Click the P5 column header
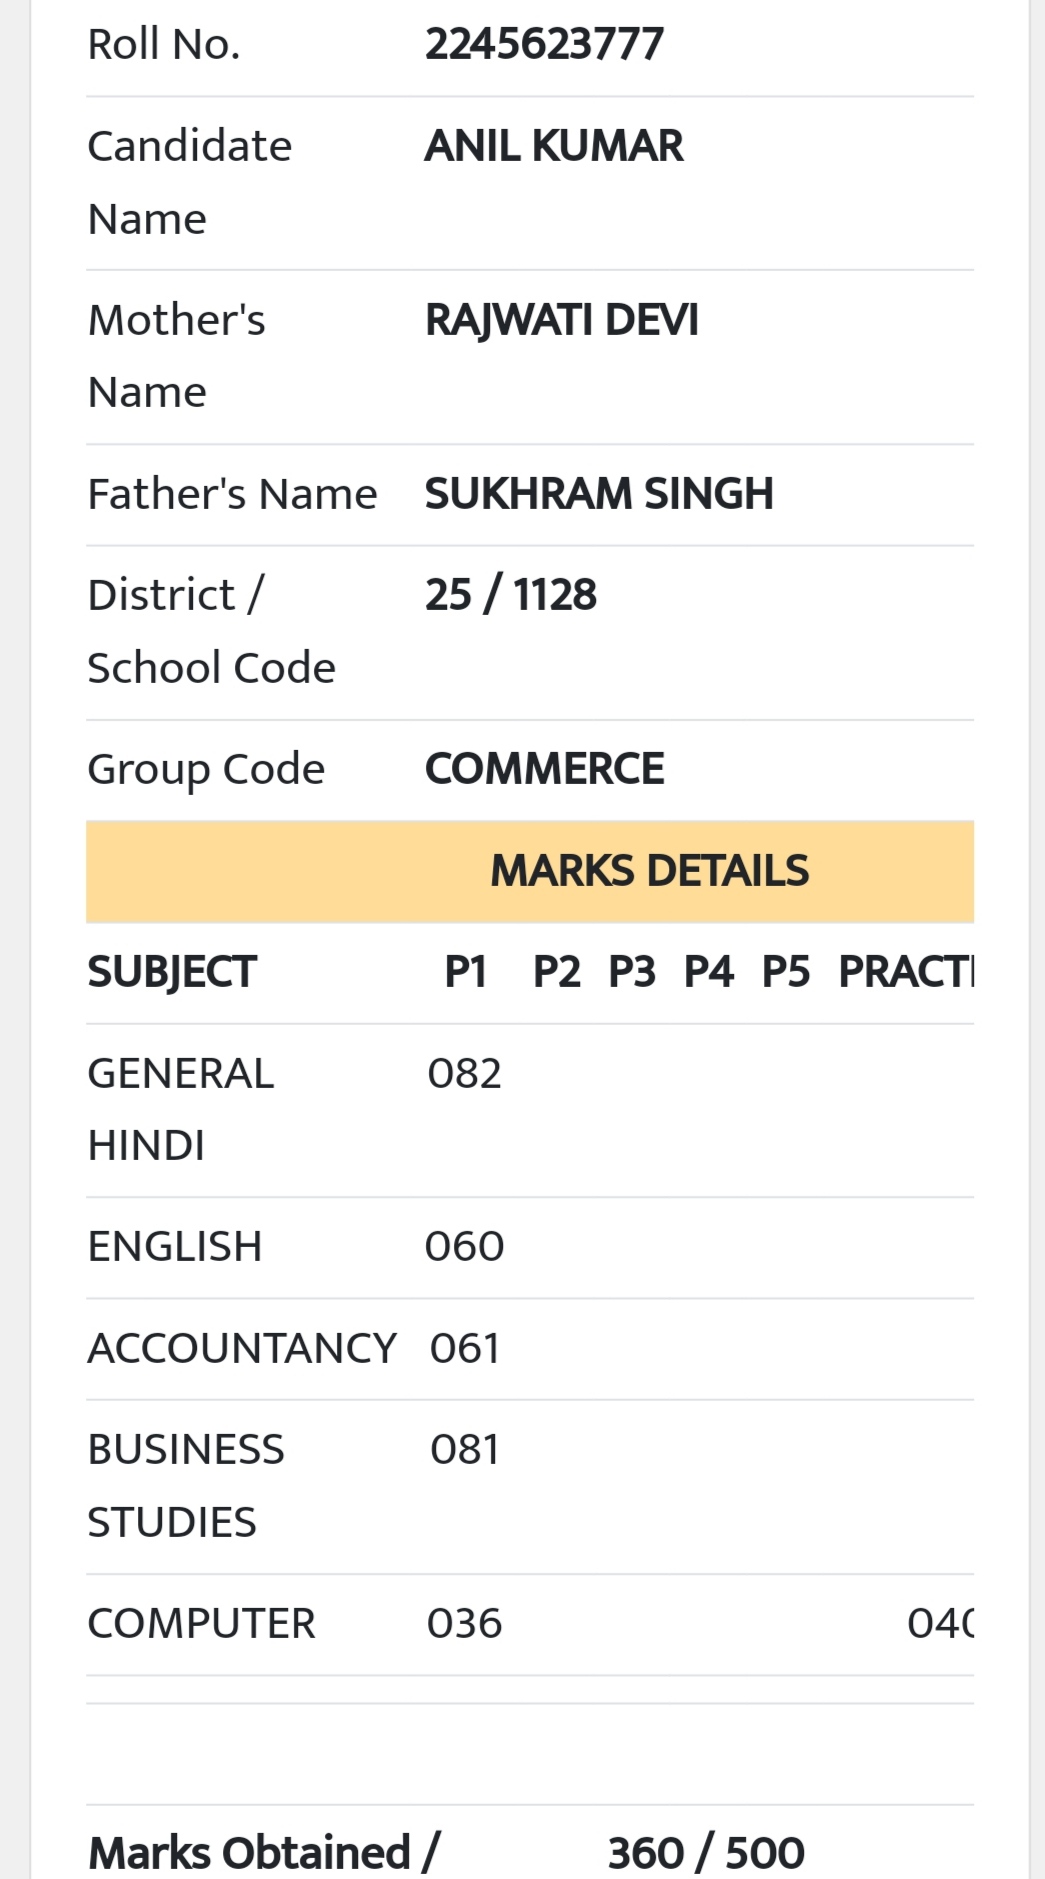The image size is (1045, 1879). tap(786, 972)
